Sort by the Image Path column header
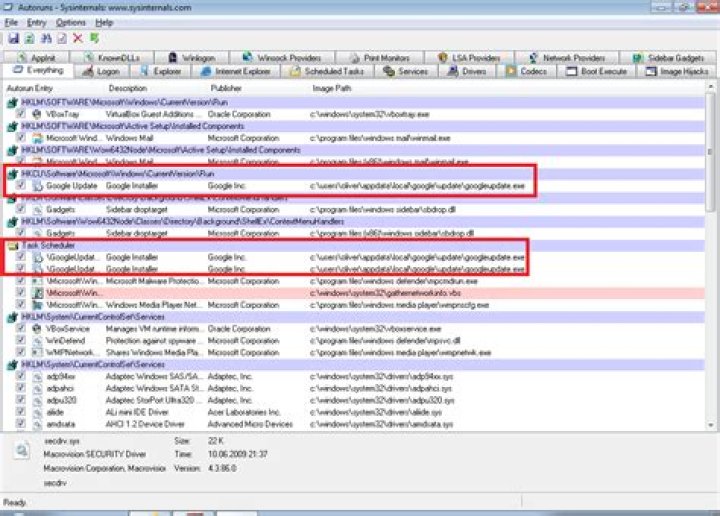 (x=332, y=88)
